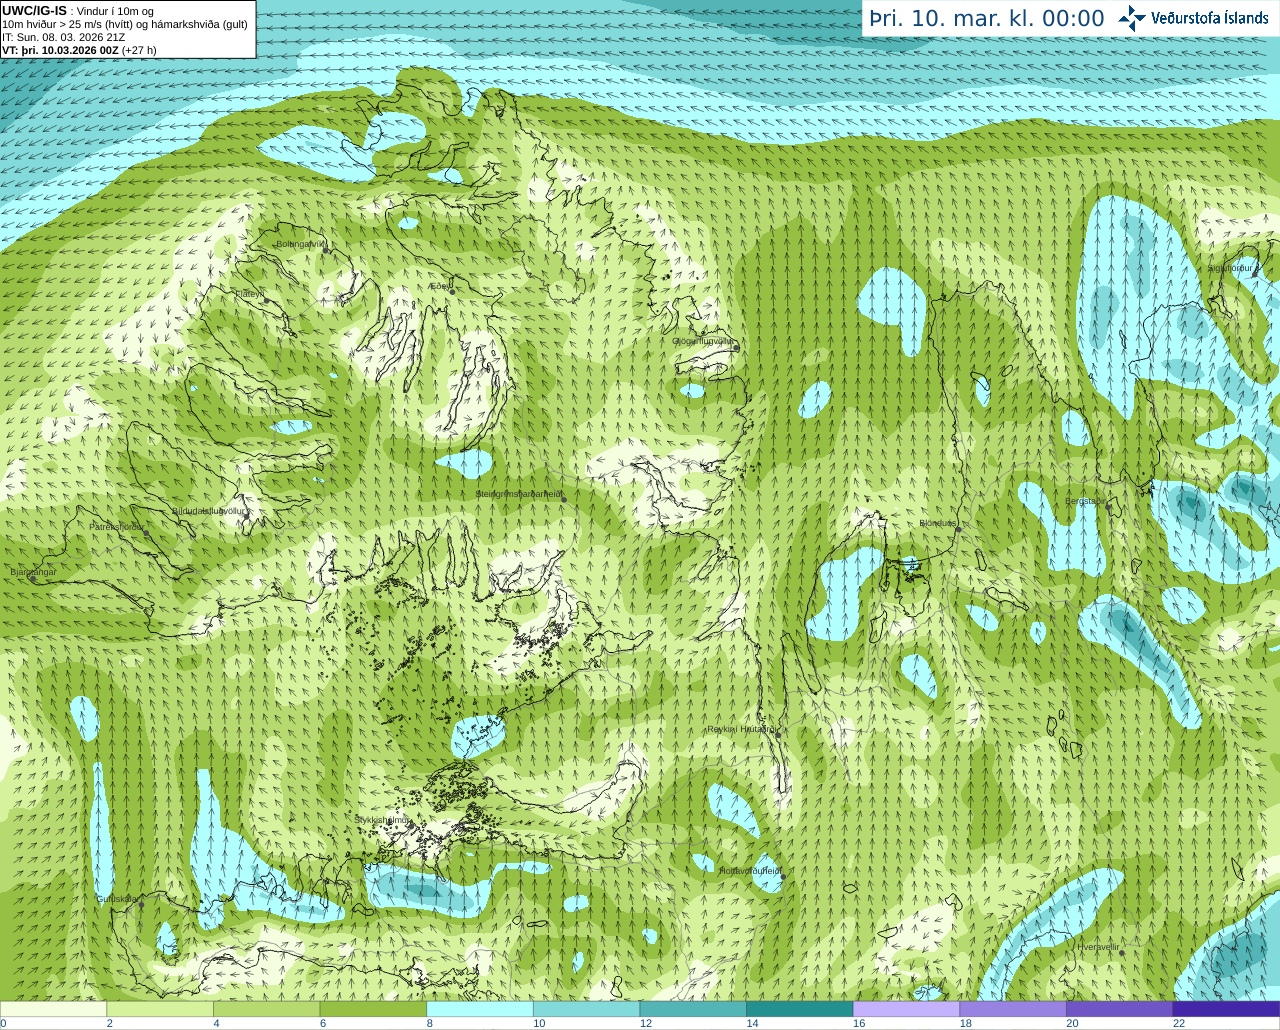
Task: Select the Flateyri station label
Action: (x=248, y=294)
